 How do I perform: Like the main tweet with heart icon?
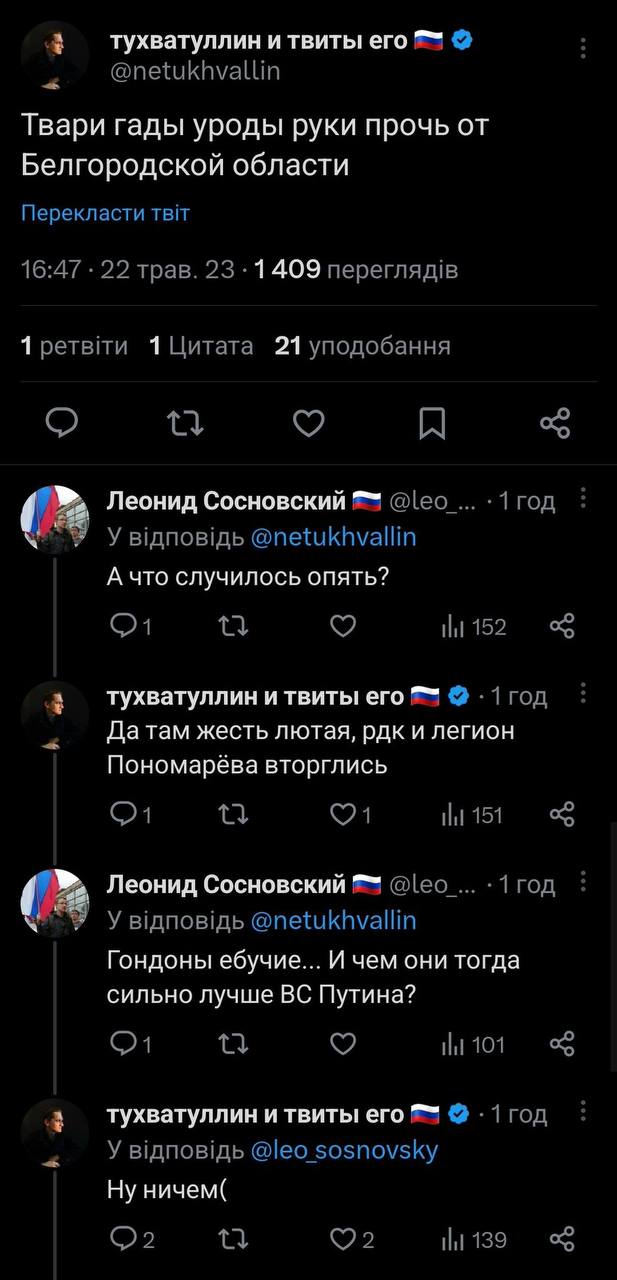coord(309,424)
